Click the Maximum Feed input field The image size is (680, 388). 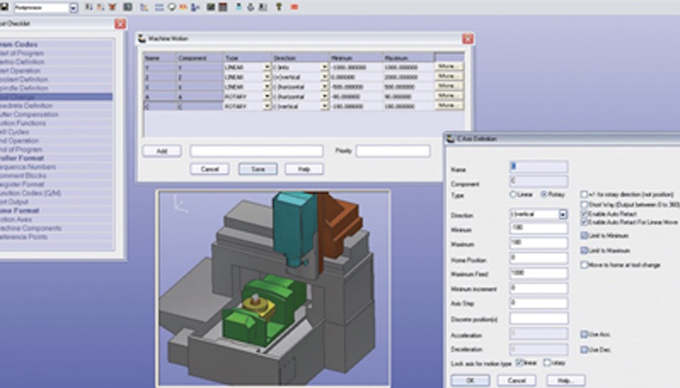coord(538,273)
